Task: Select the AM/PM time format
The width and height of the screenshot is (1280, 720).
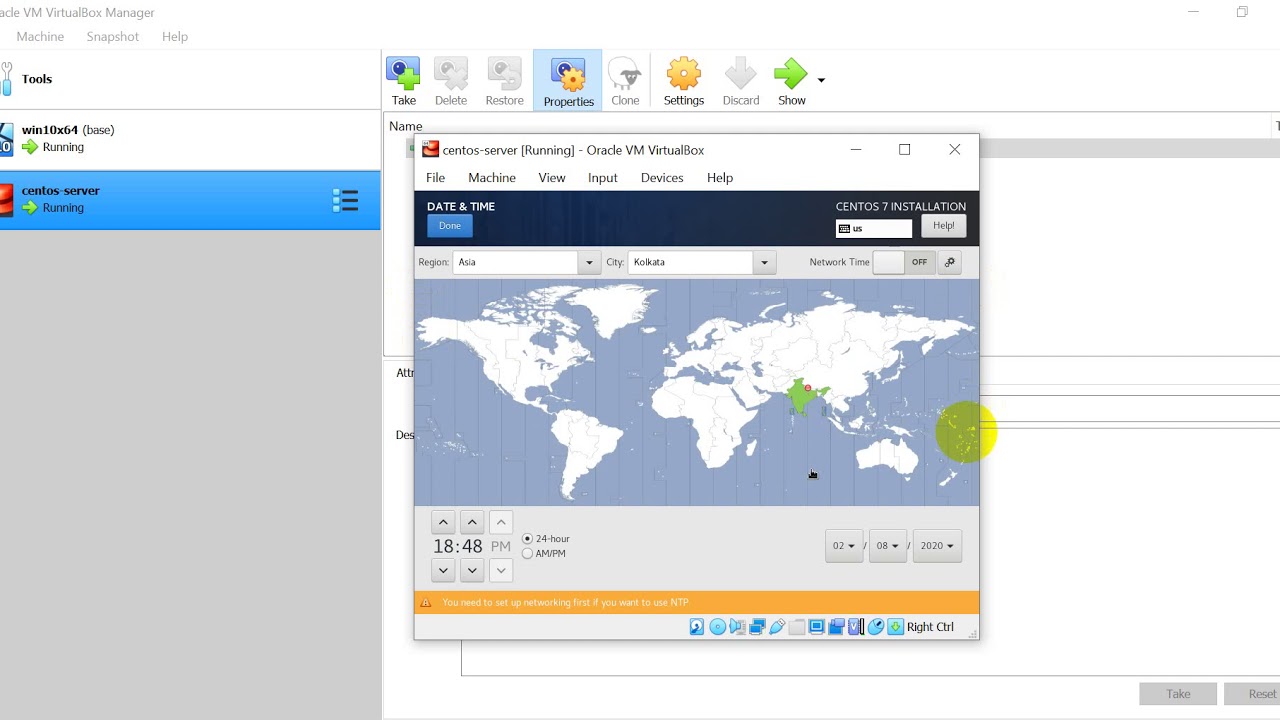Action: click(527, 553)
